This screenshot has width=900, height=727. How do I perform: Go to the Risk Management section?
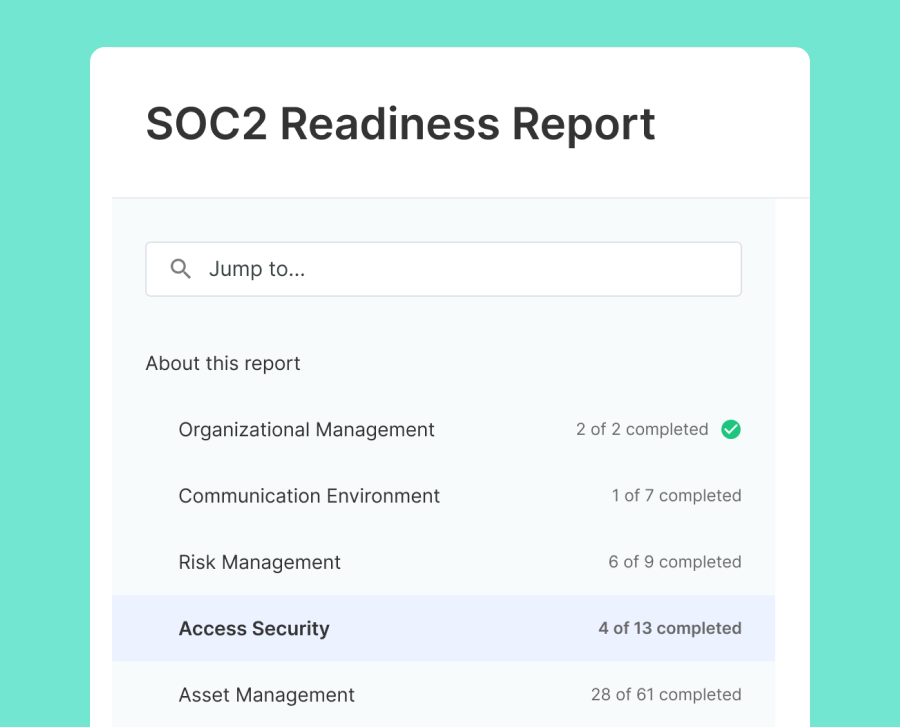coord(259,562)
